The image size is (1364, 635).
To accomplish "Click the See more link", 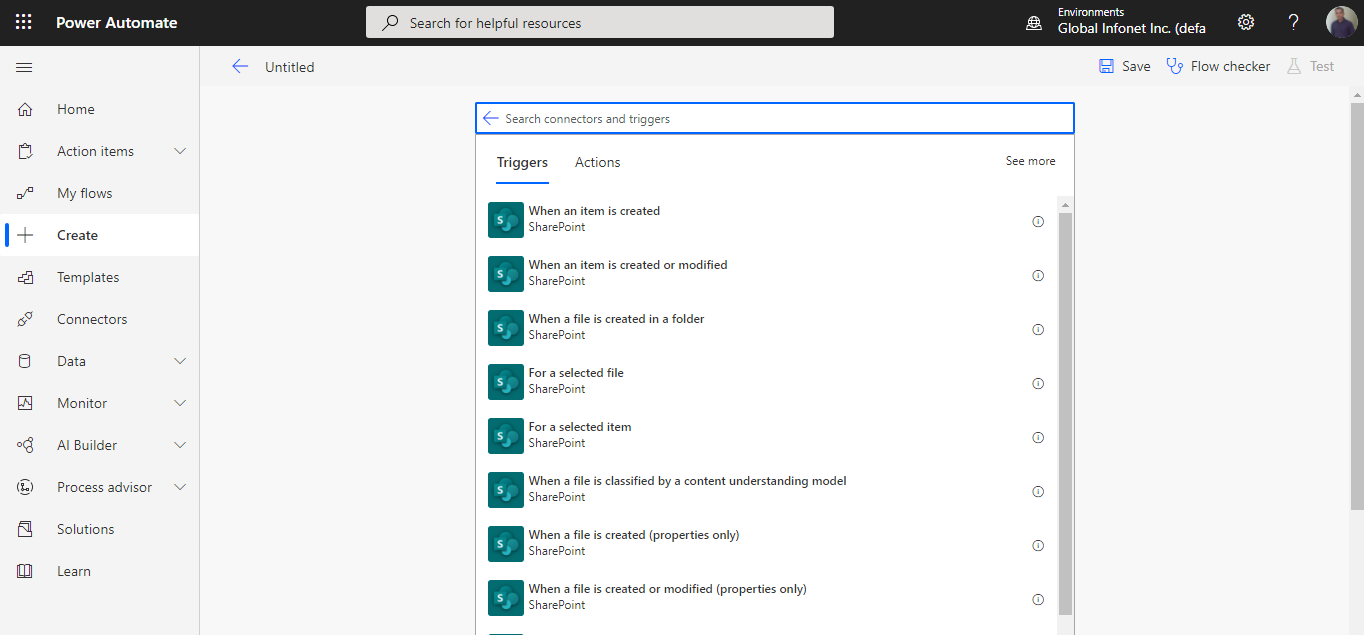I will pyautogui.click(x=1030, y=160).
